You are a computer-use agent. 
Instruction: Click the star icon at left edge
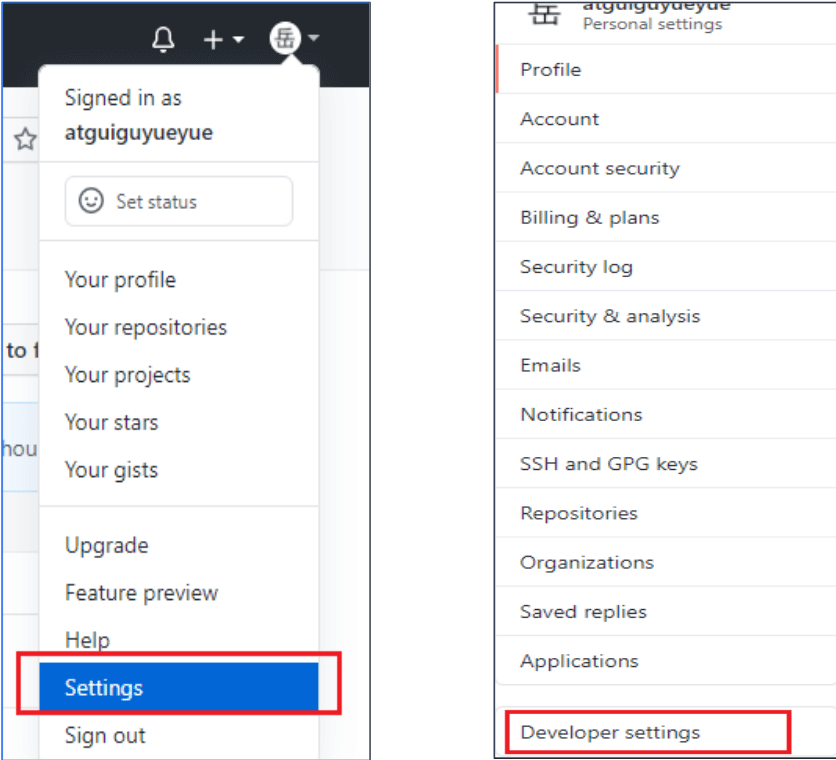tap(25, 139)
